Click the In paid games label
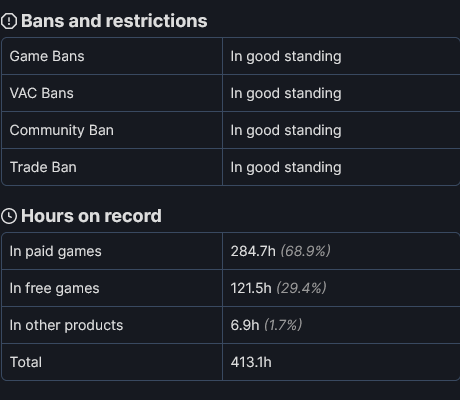460x400 pixels. pos(56,252)
